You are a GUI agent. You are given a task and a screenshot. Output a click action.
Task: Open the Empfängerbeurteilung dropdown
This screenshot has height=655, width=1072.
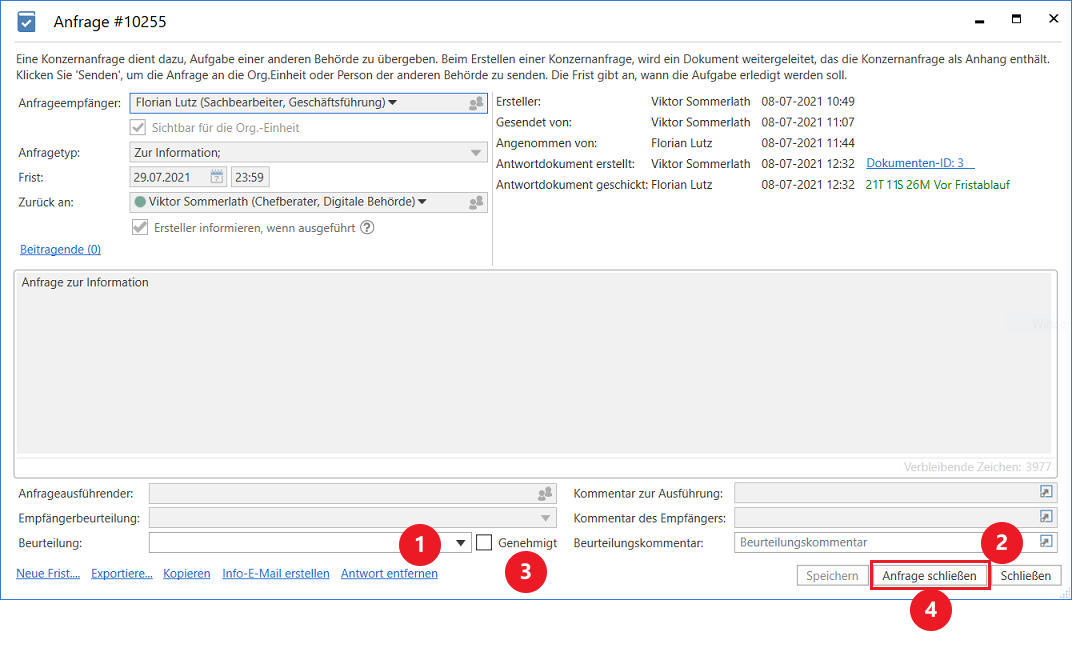[x=545, y=518]
